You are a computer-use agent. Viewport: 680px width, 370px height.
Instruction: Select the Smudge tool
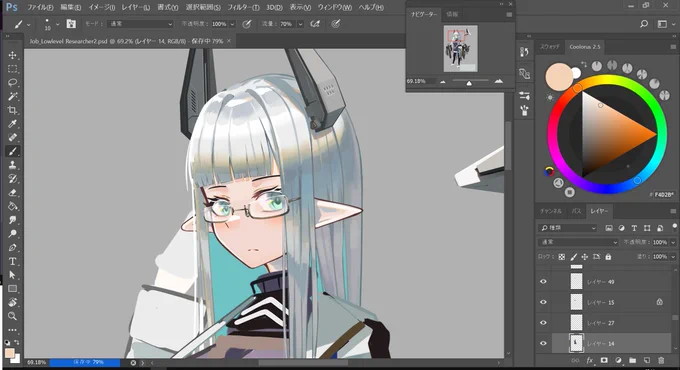tap(12, 220)
